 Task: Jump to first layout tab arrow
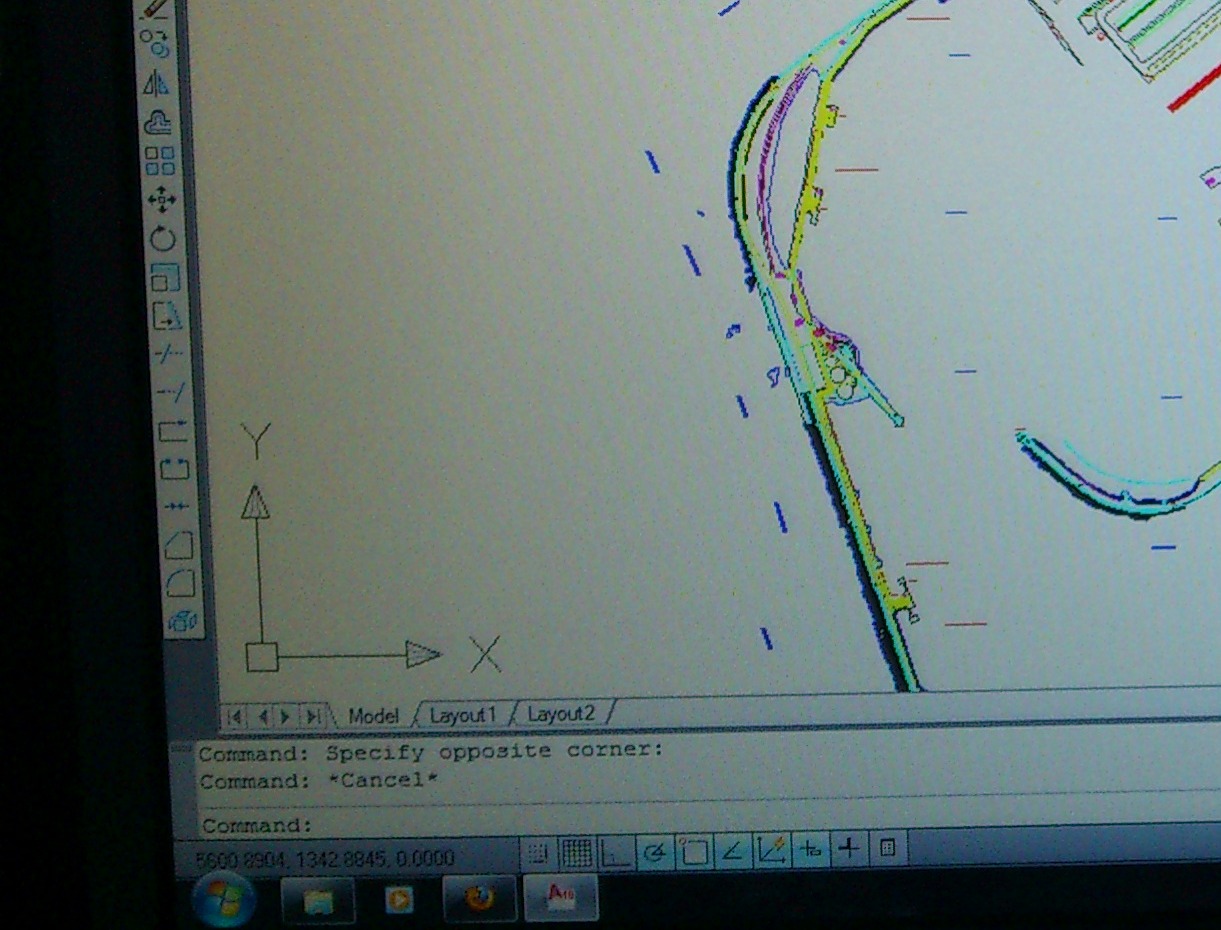coord(236,717)
